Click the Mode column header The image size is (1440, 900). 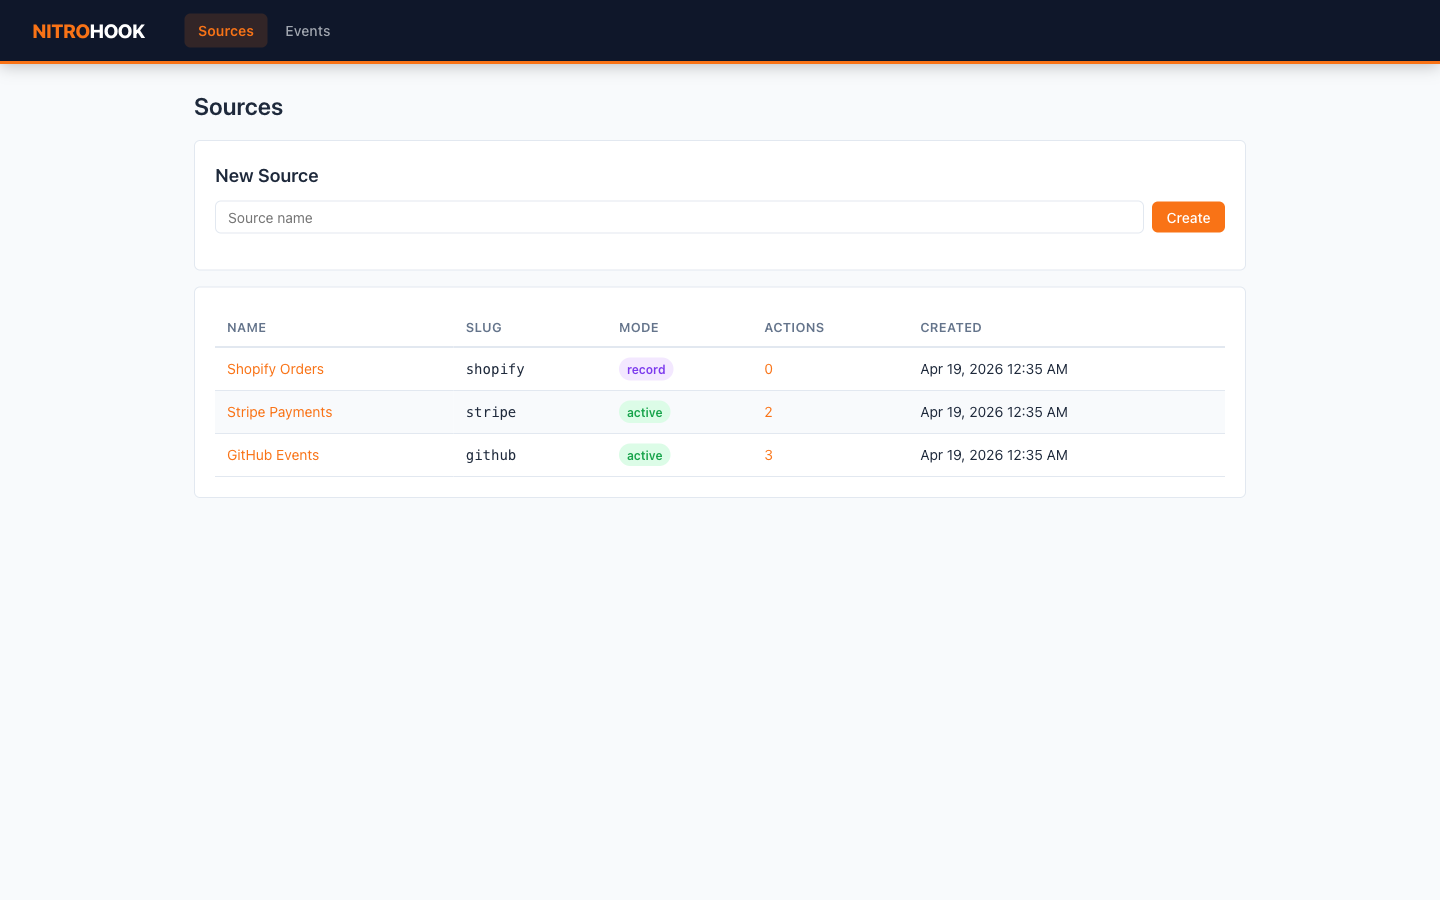pyautogui.click(x=639, y=328)
